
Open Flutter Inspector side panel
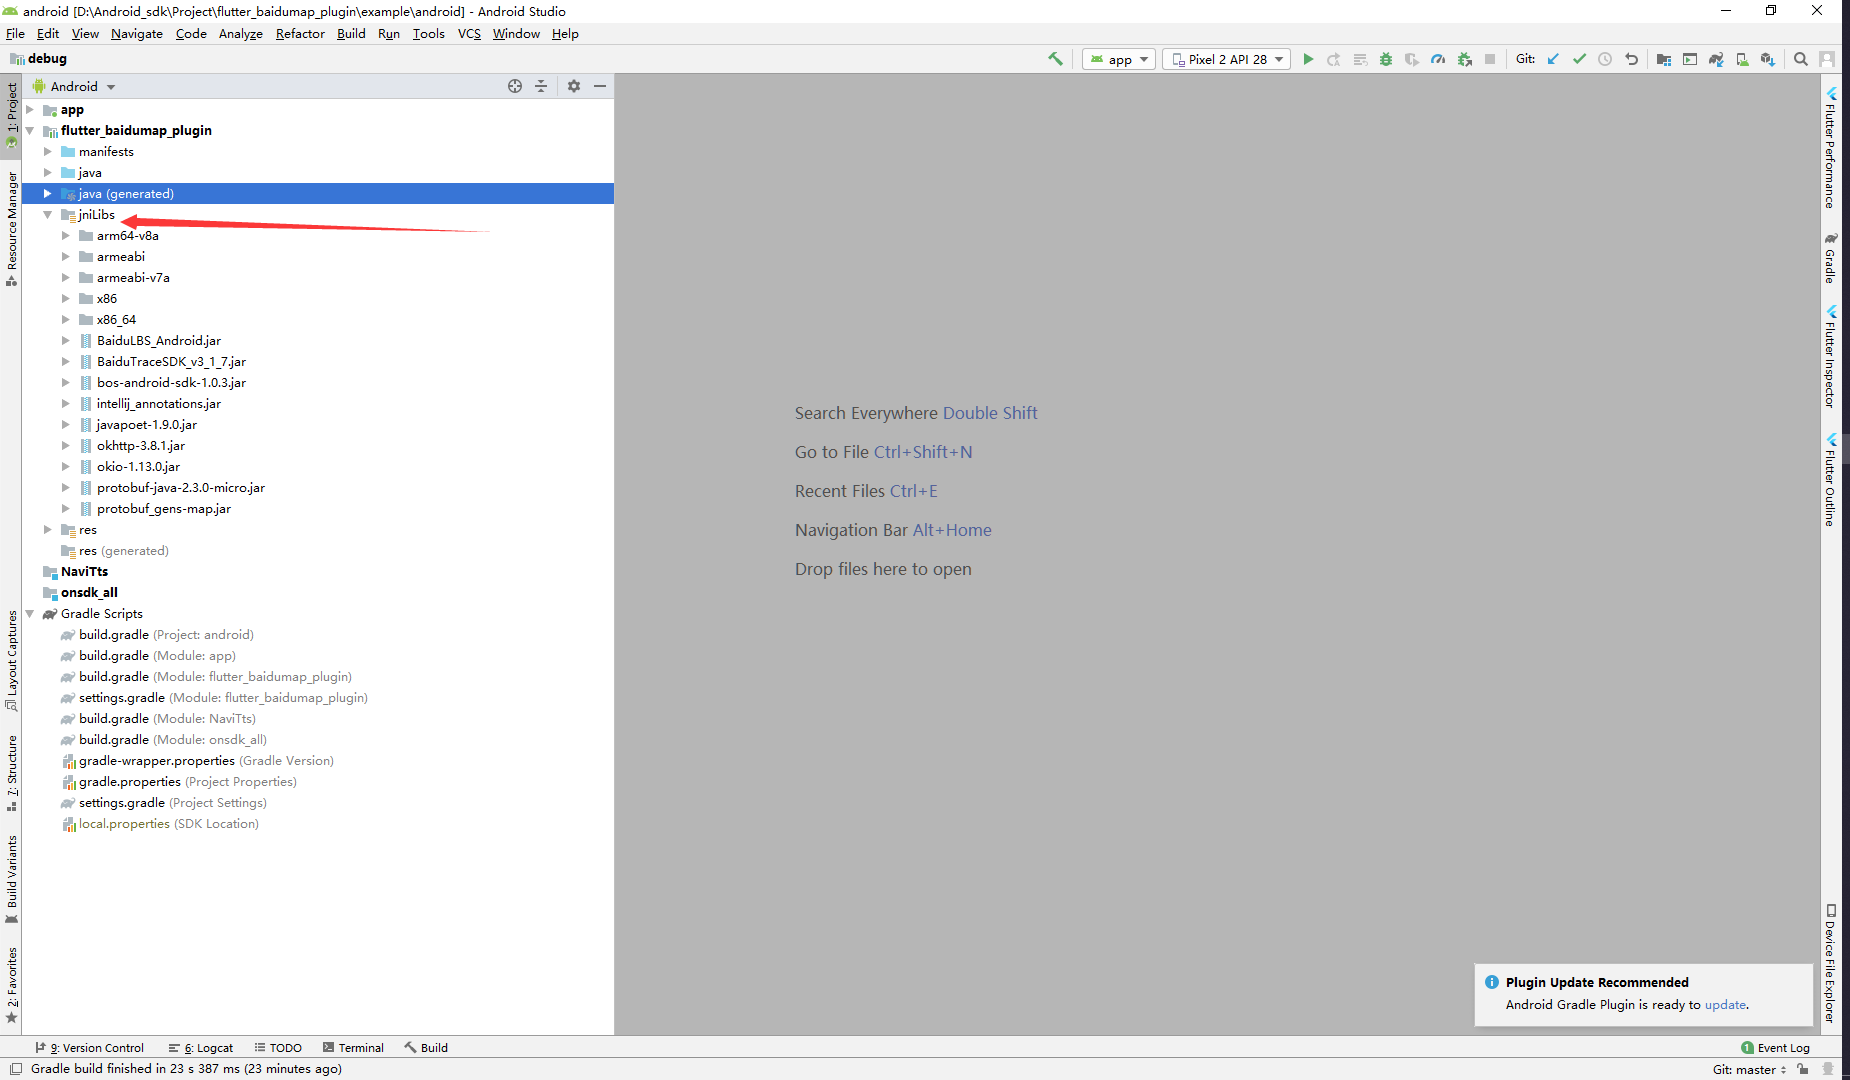tap(1830, 356)
